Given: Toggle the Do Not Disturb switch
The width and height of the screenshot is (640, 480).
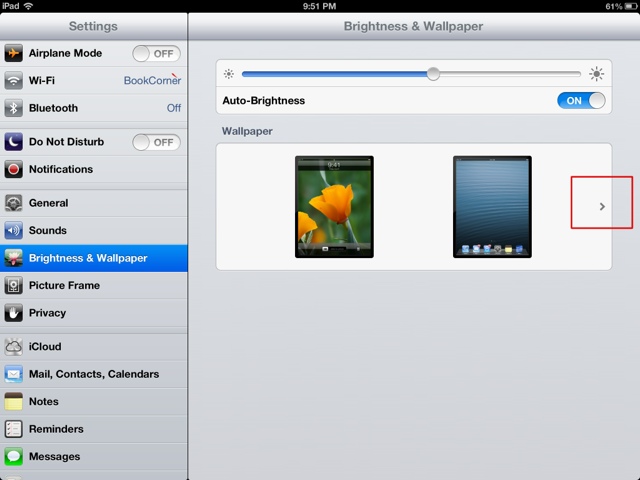Looking at the screenshot, I should pyautogui.click(x=156, y=142).
